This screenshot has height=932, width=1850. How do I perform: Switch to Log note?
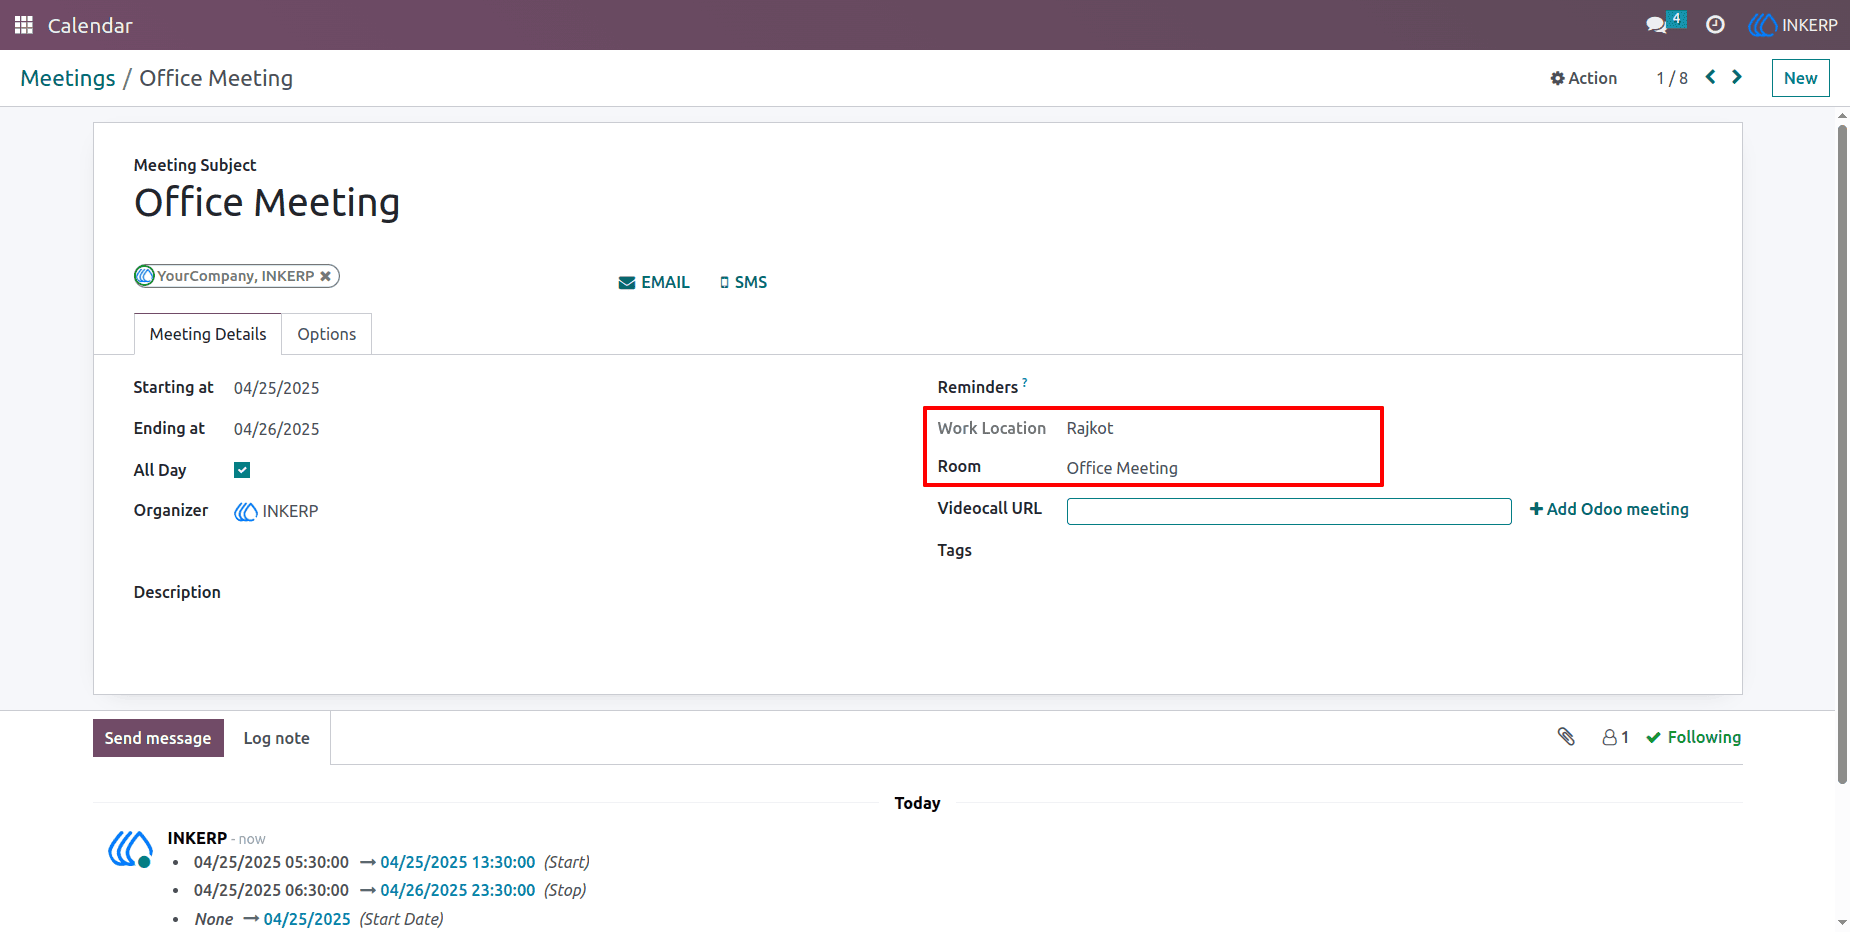coord(276,738)
